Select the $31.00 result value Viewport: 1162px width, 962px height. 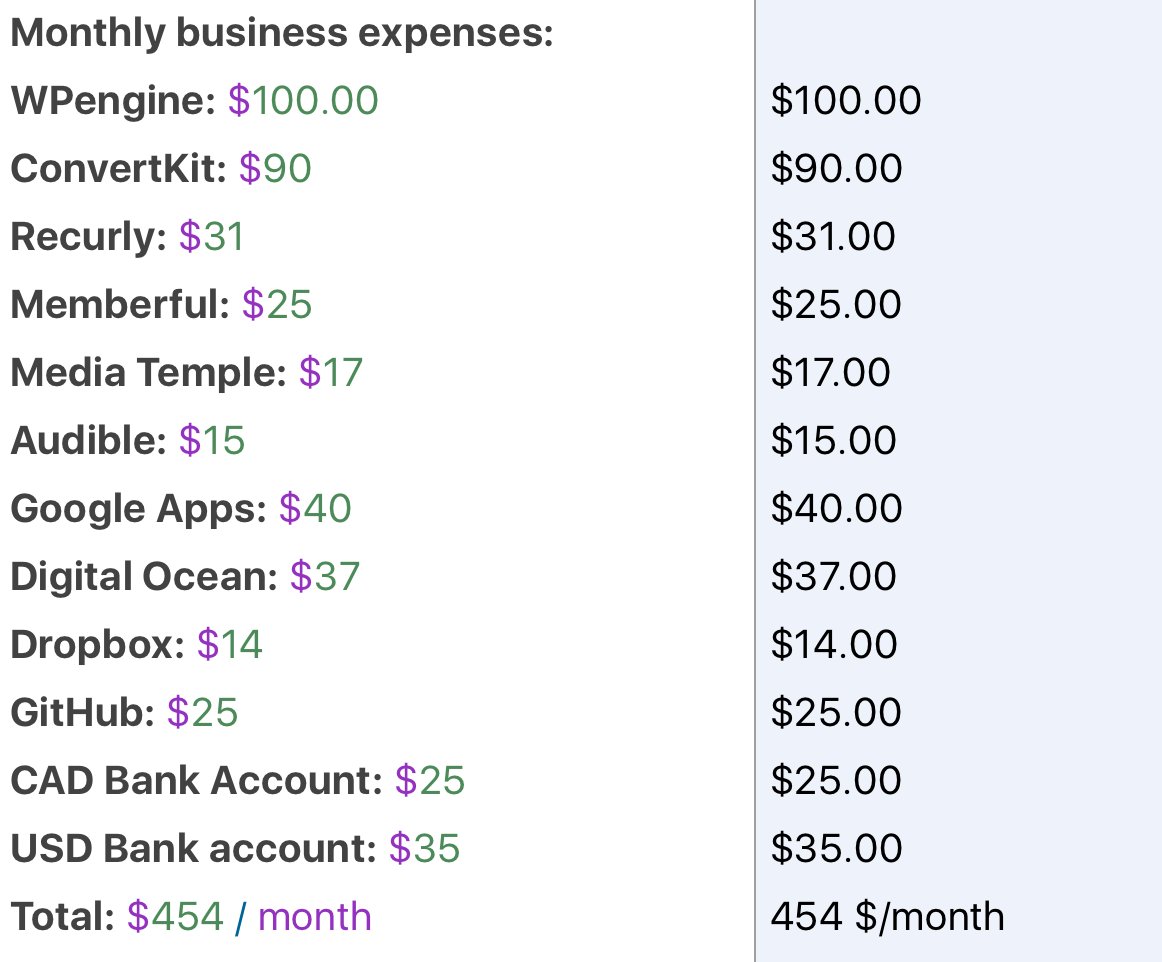pos(833,237)
